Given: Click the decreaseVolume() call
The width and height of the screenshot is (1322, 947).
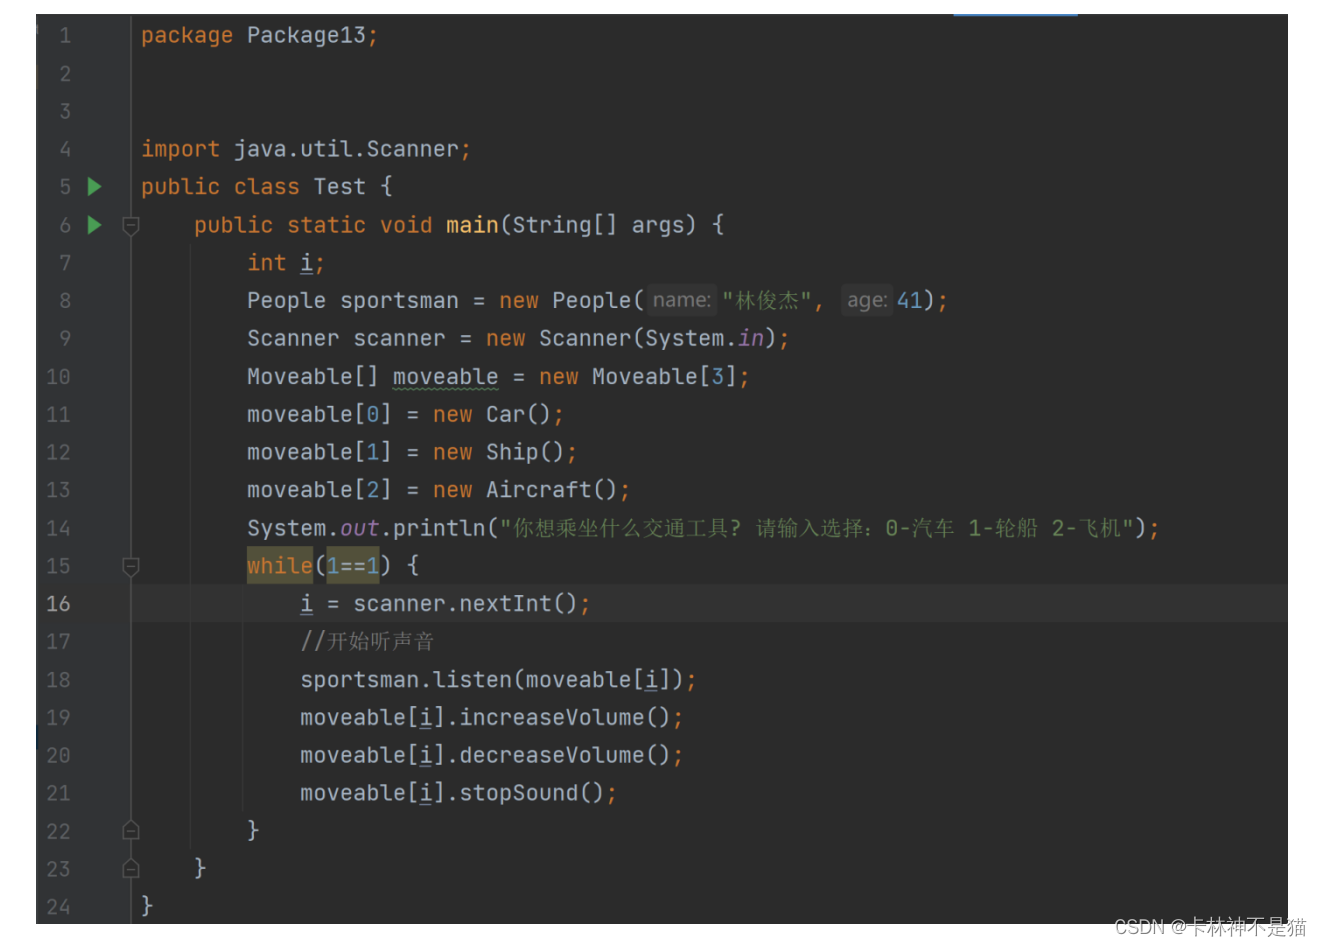Looking at the screenshot, I should click(565, 755).
